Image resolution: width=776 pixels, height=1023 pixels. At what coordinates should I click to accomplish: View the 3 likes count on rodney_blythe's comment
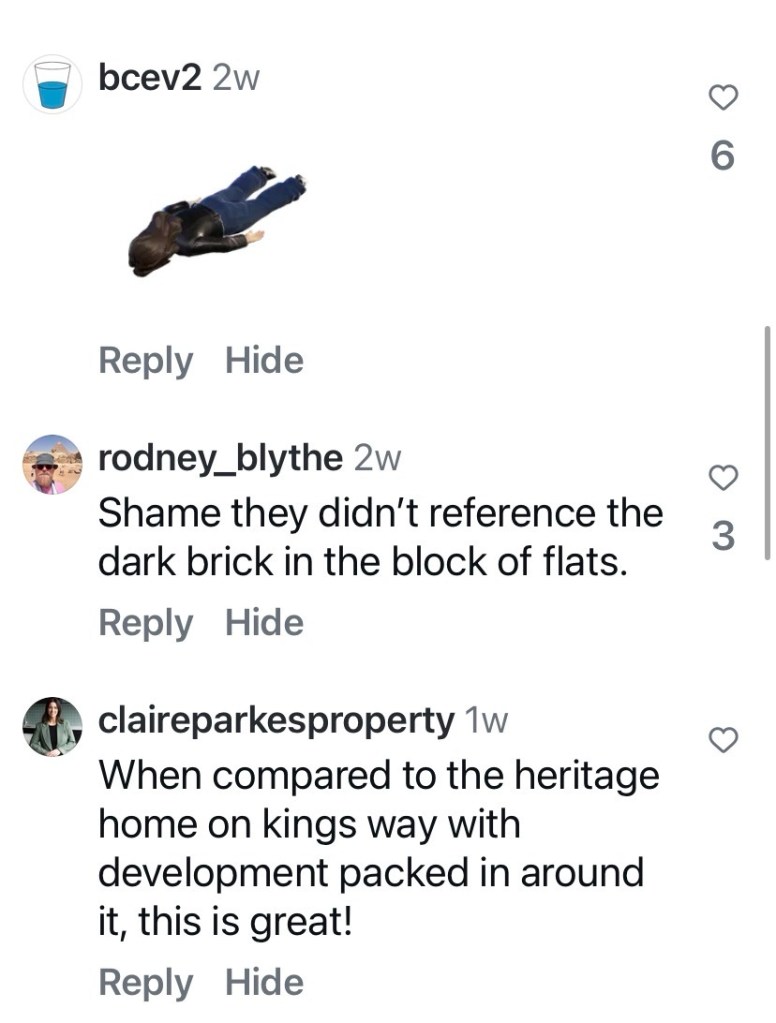click(x=722, y=536)
